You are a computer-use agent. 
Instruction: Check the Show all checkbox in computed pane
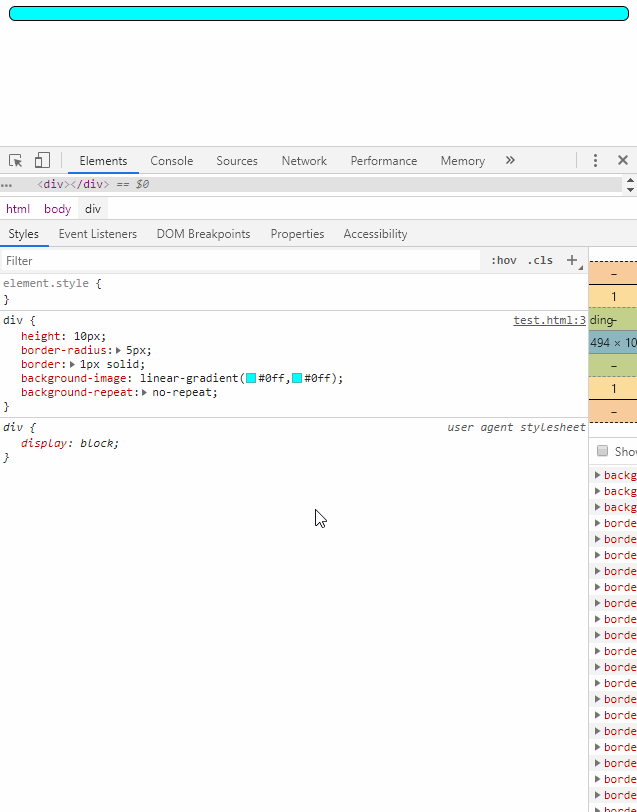tap(603, 451)
